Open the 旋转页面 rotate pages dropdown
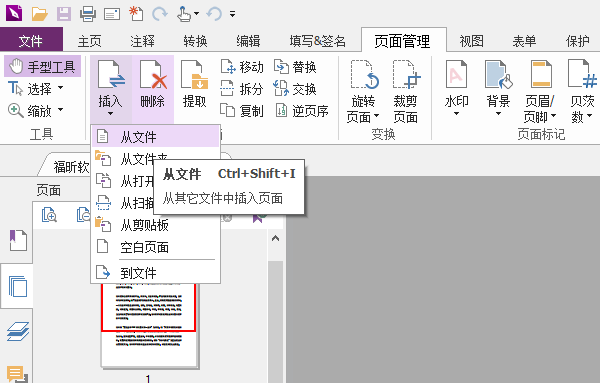The image size is (600, 383). click(363, 91)
